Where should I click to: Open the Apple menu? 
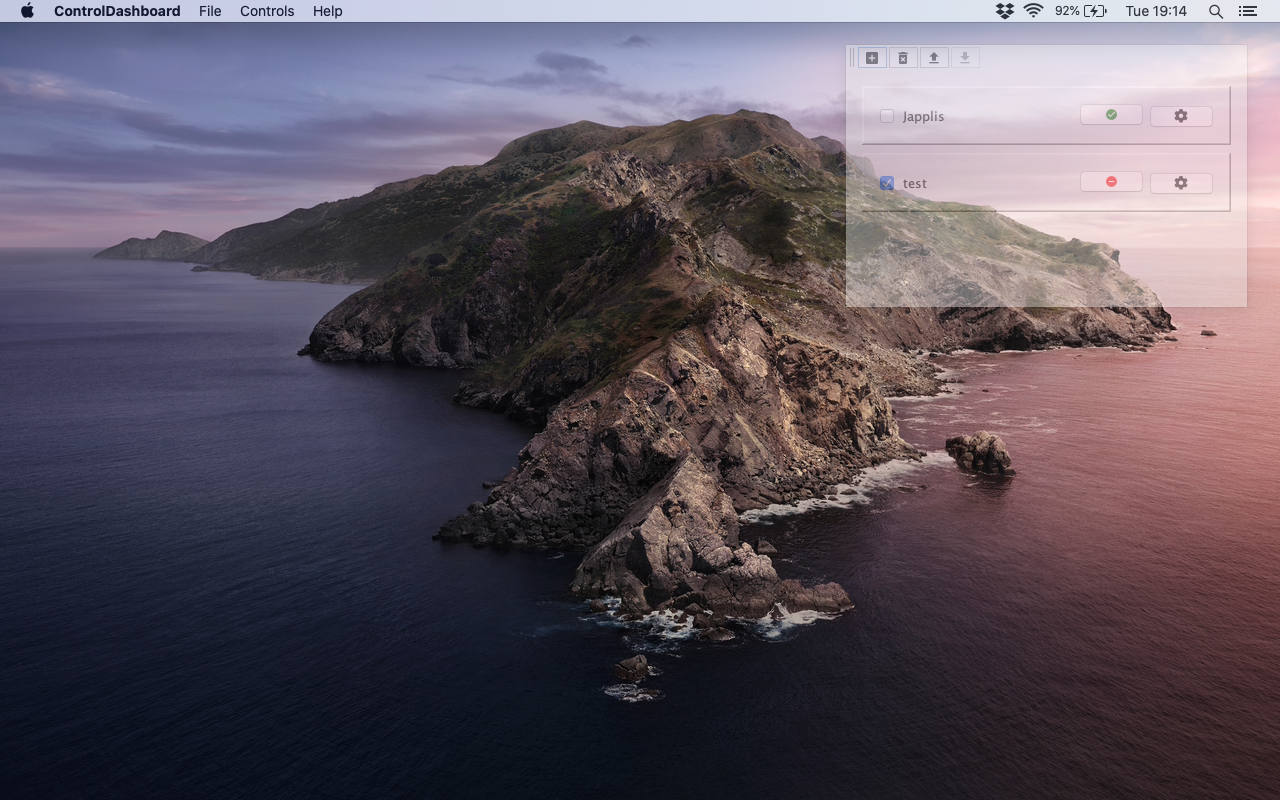click(x=27, y=11)
